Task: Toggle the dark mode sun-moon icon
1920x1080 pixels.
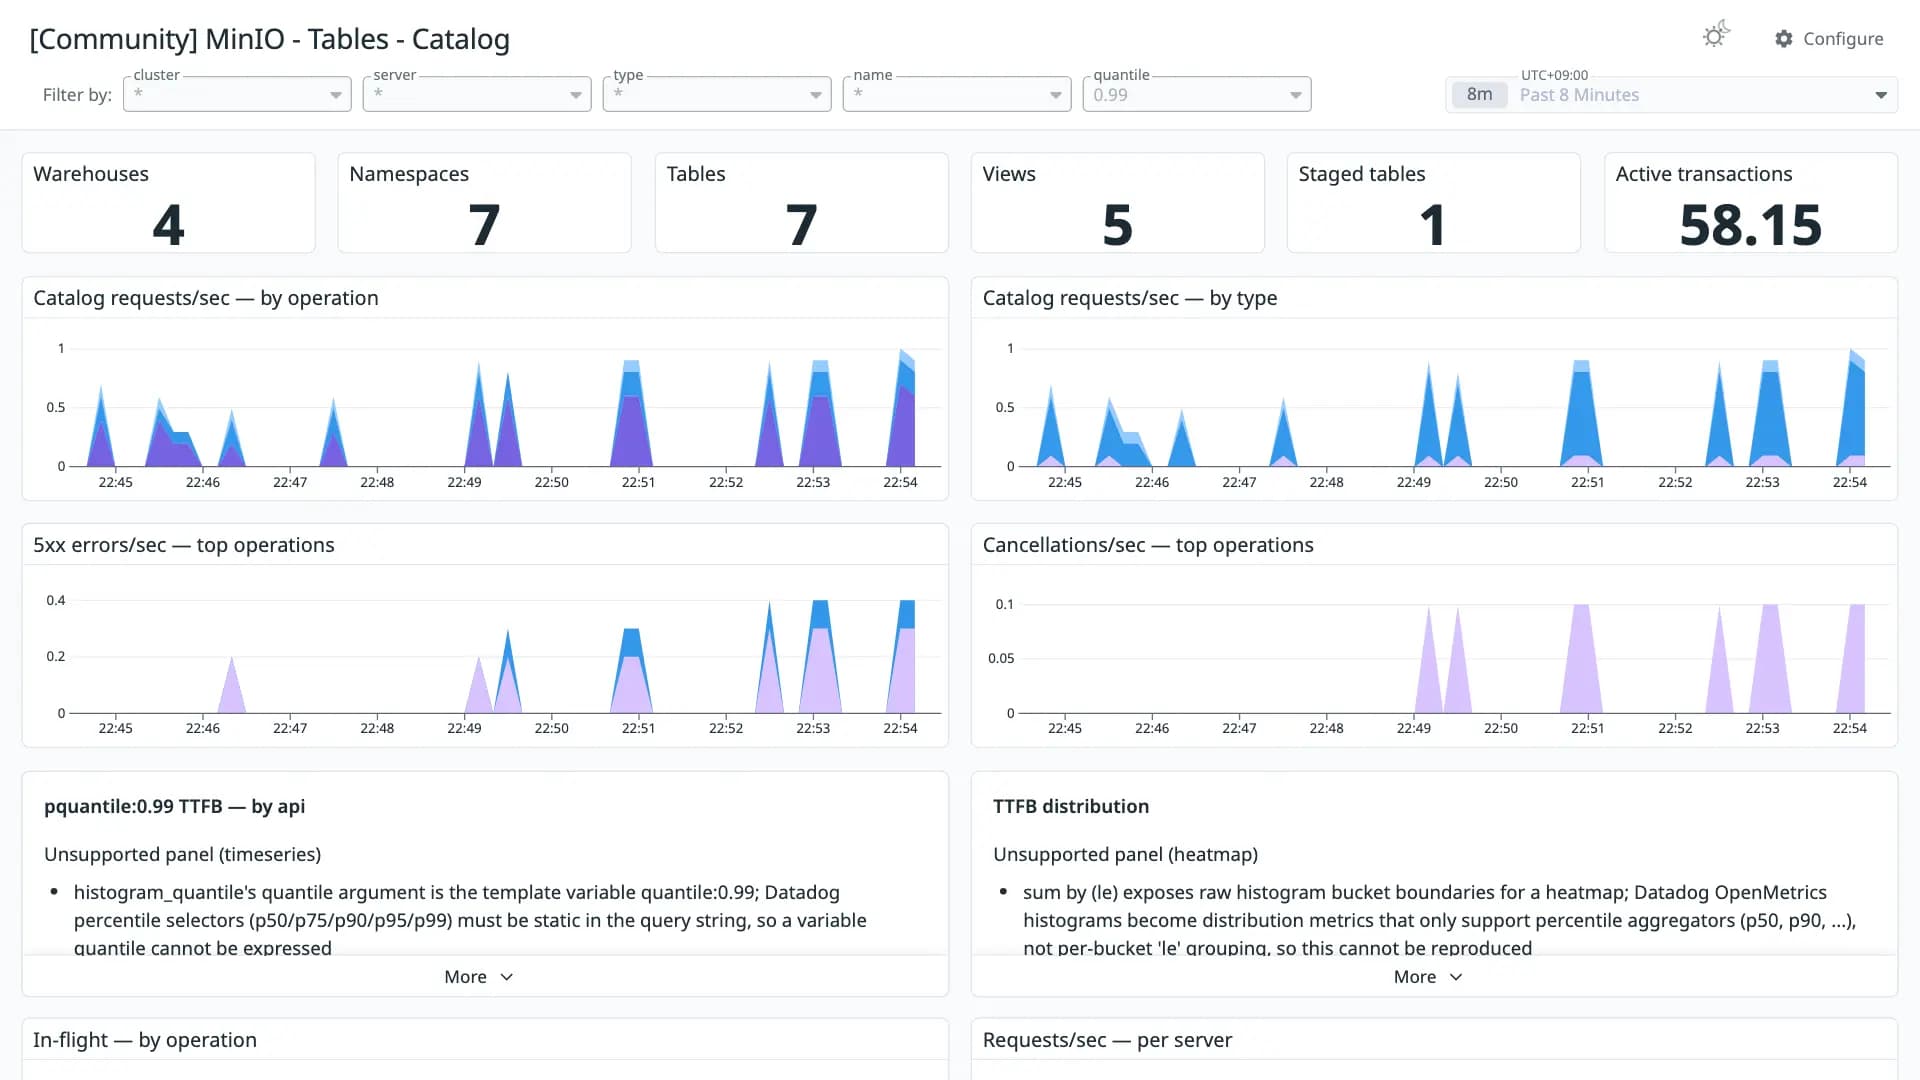Action: (x=1716, y=36)
